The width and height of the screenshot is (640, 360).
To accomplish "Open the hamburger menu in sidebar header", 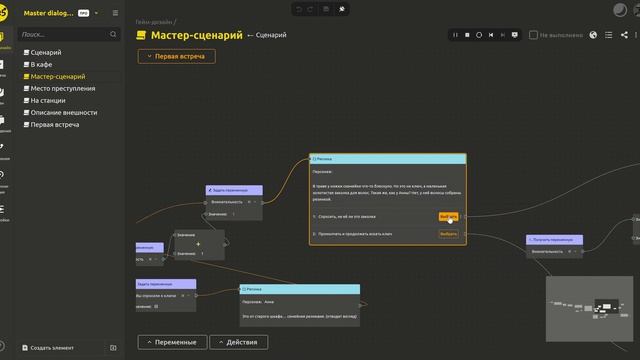I will [x=116, y=13].
